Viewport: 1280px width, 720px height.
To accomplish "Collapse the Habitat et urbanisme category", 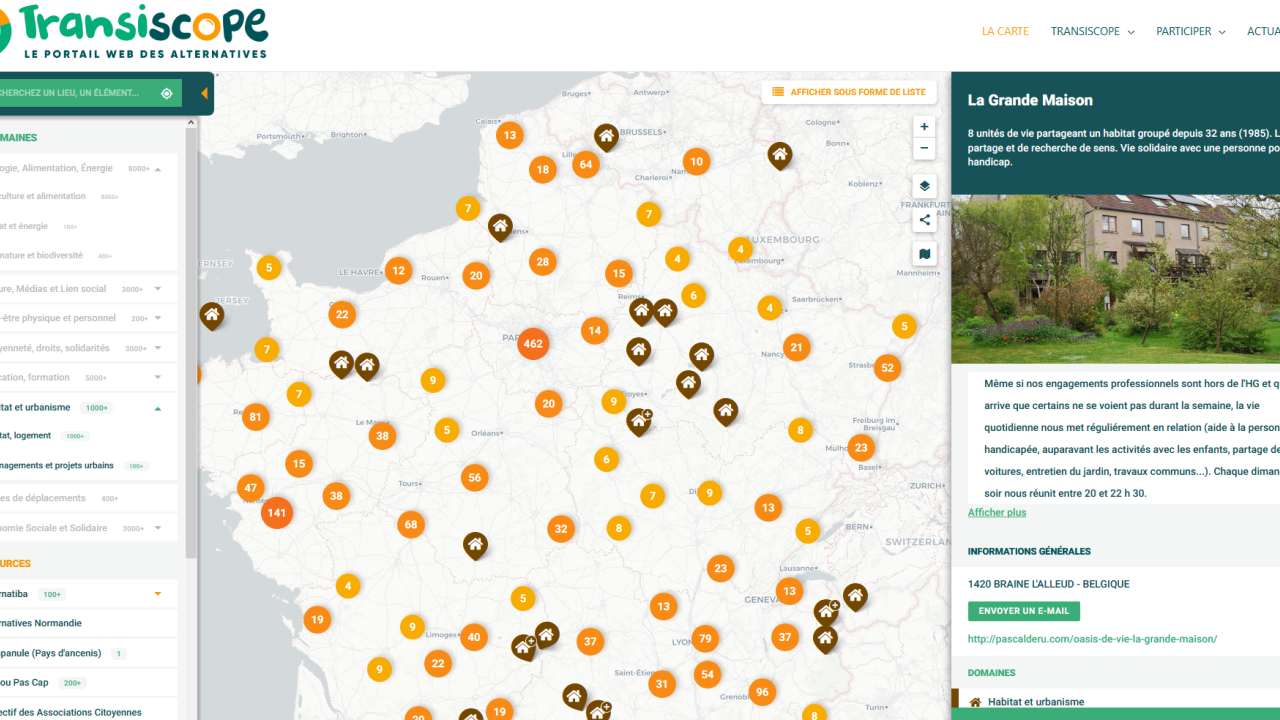I will click(x=158, y=408).
